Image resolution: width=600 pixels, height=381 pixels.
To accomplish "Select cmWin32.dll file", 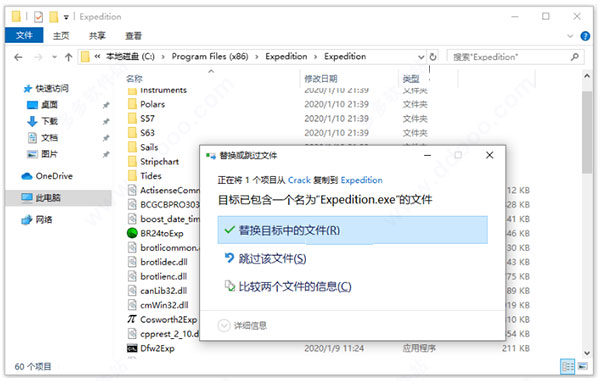I will pos(164,305).
